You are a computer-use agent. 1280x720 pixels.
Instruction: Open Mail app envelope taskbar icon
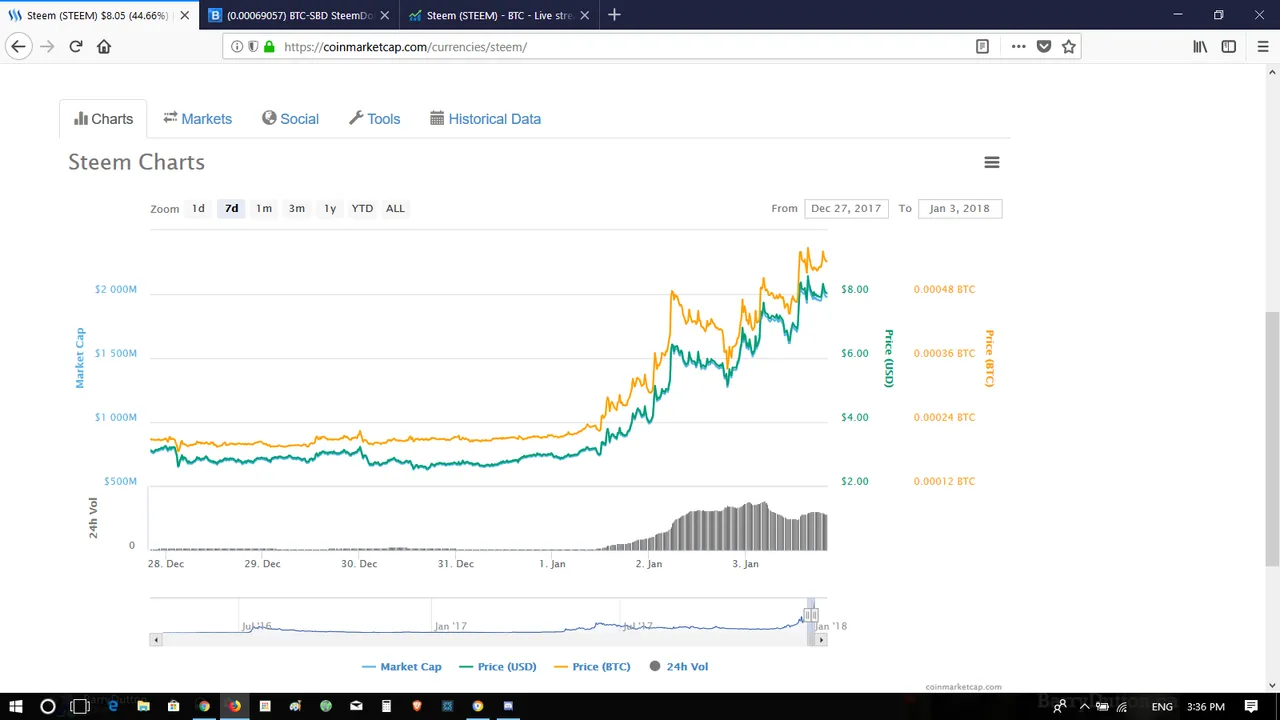(x=356, y=706)
